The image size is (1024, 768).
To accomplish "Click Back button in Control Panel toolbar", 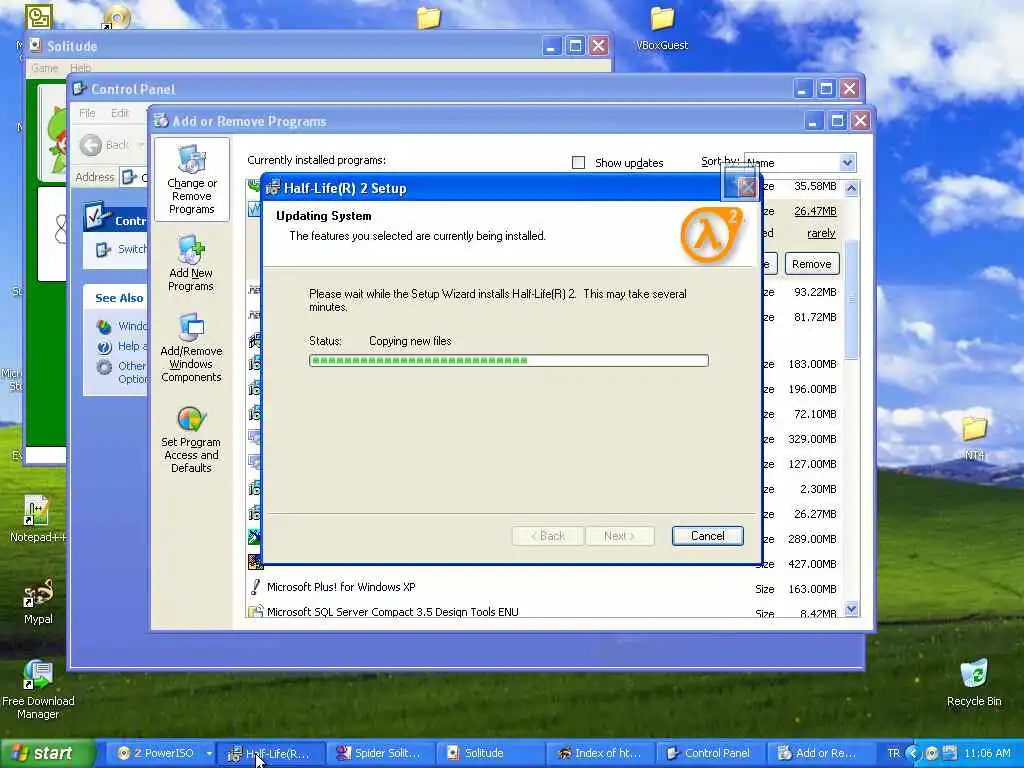I will pyautogui.click(x=104, y=144).
